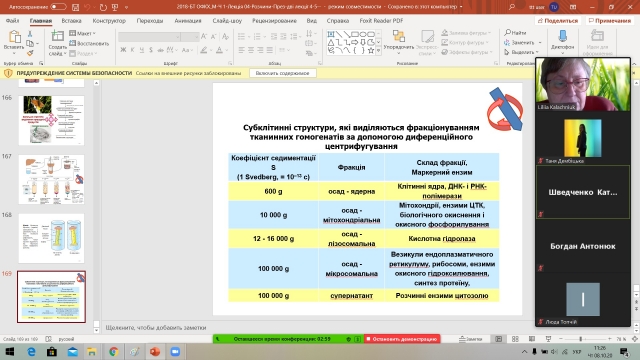Toggle Bold formatting button
The width and height of the screenshot is (640, 360).
[x=123, y=50]
